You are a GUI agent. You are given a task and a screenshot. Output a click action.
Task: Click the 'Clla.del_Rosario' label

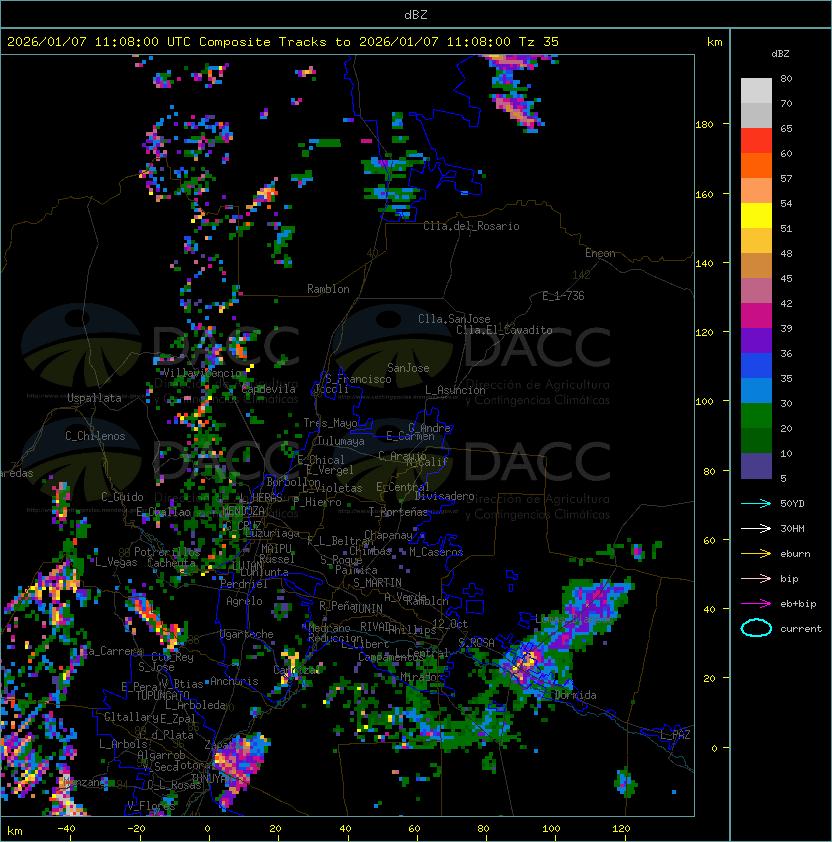[471, 226]
